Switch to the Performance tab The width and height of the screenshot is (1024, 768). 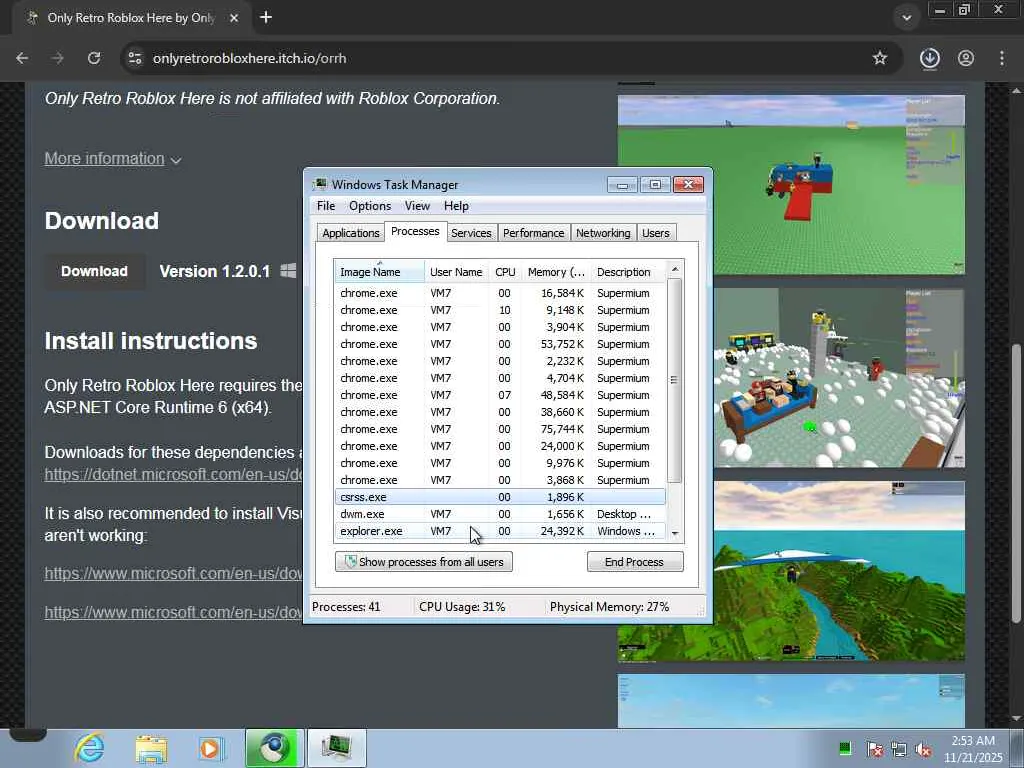coord(534,233)
